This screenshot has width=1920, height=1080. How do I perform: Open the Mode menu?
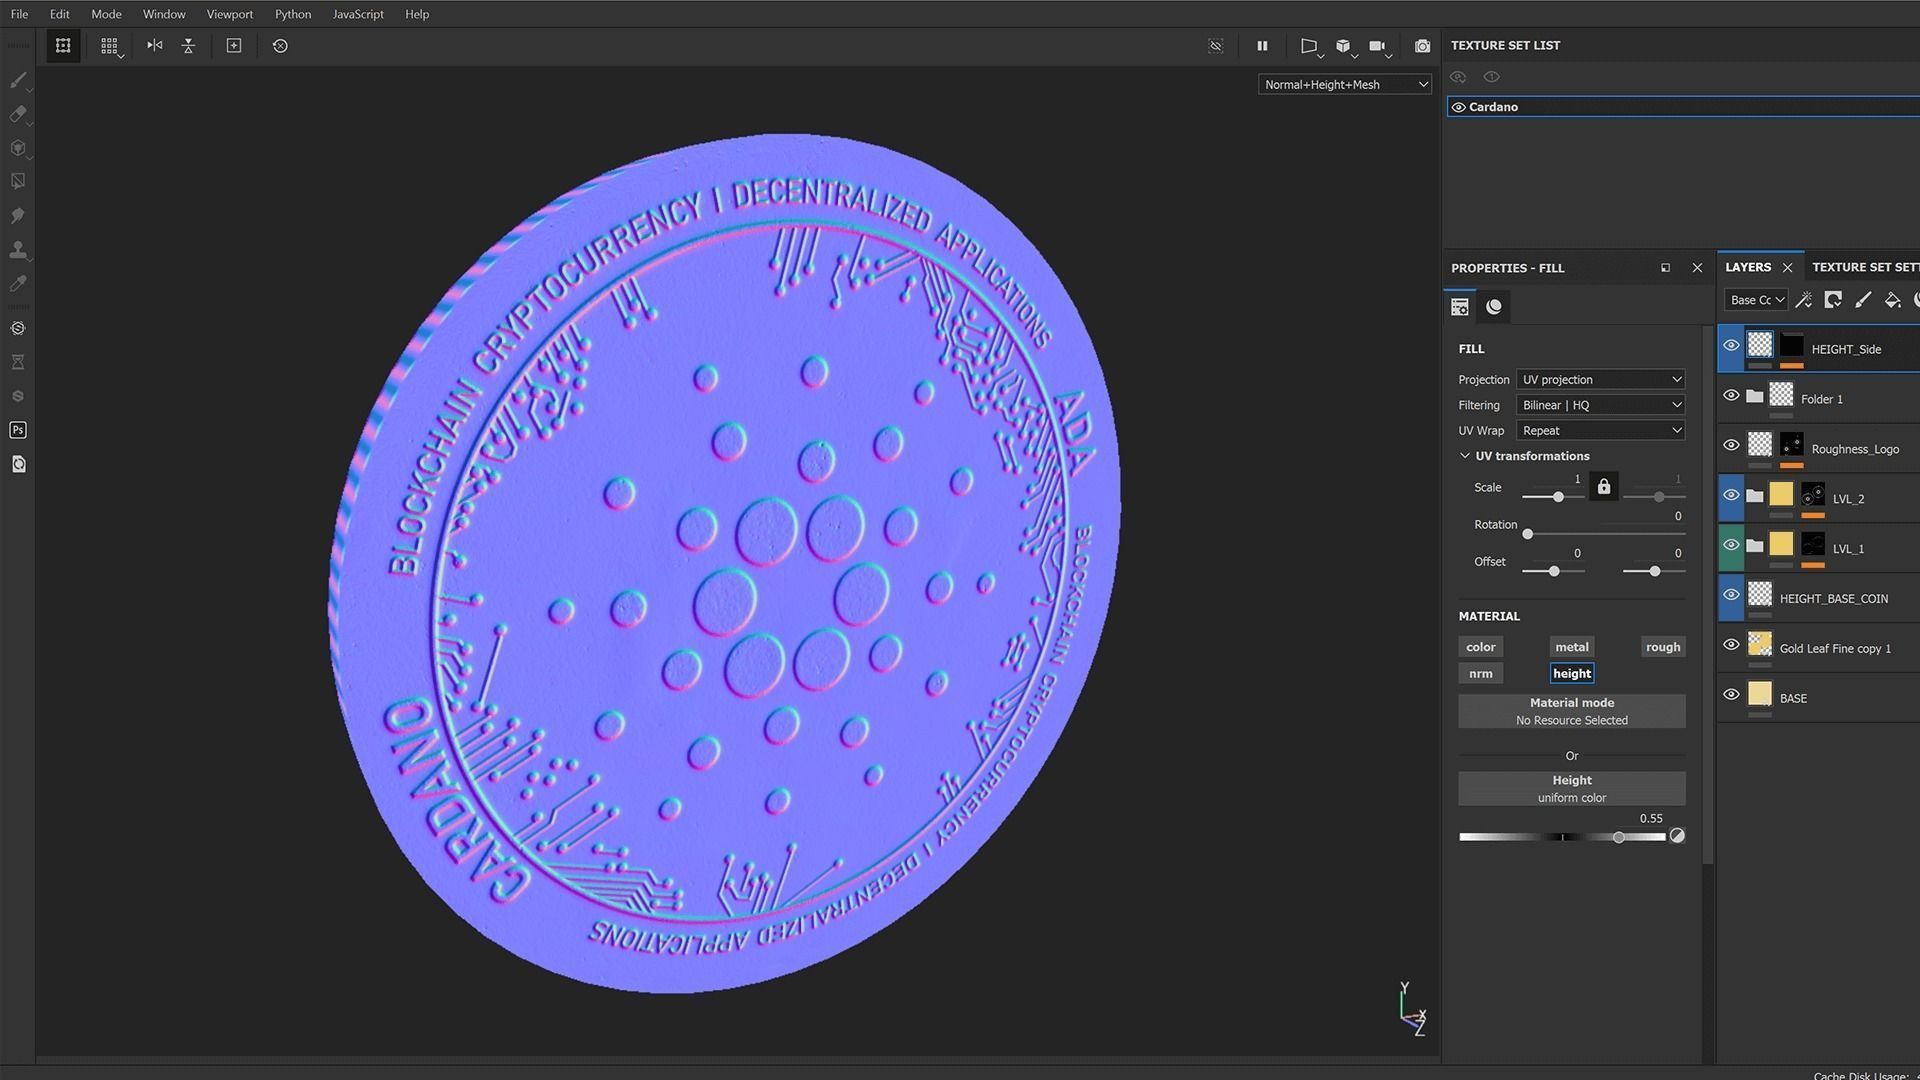coord(106,14)
